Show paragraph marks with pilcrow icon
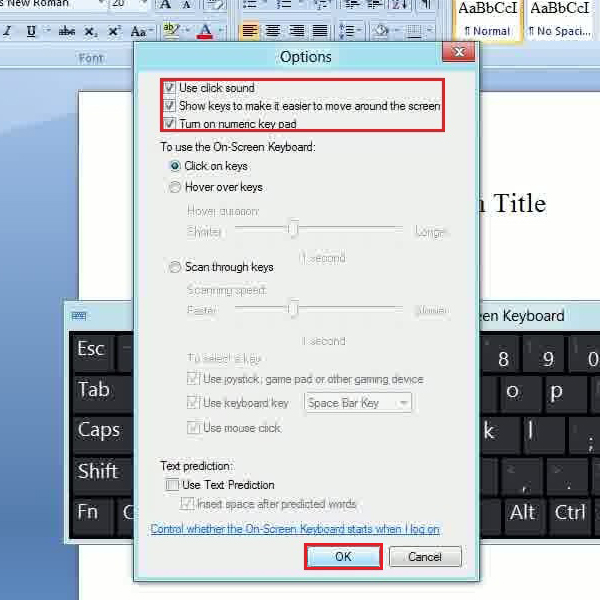600x600 pixels. [x=426, y=5]
